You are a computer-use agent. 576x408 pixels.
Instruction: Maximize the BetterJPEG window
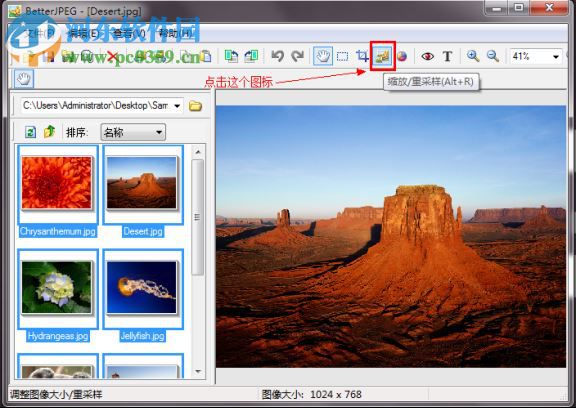click(x=519, y=7)
